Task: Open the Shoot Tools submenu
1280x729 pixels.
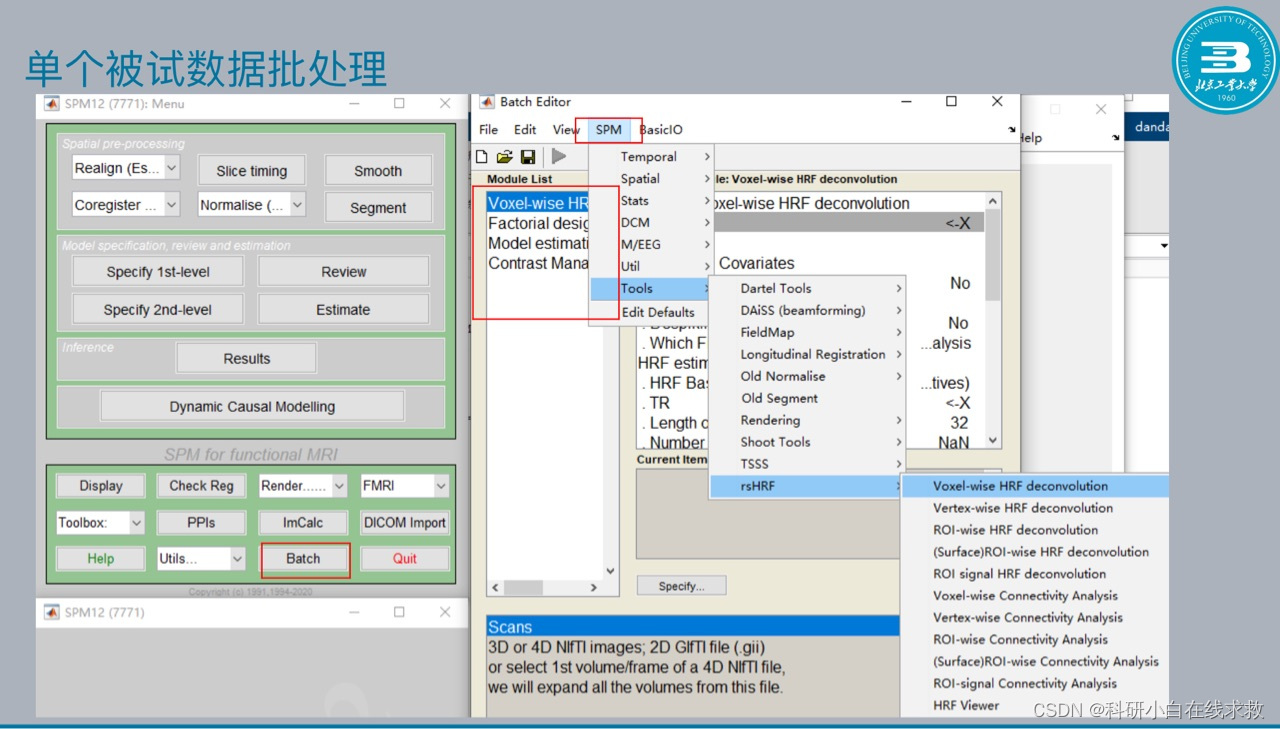Action: (x=807, y=443)
